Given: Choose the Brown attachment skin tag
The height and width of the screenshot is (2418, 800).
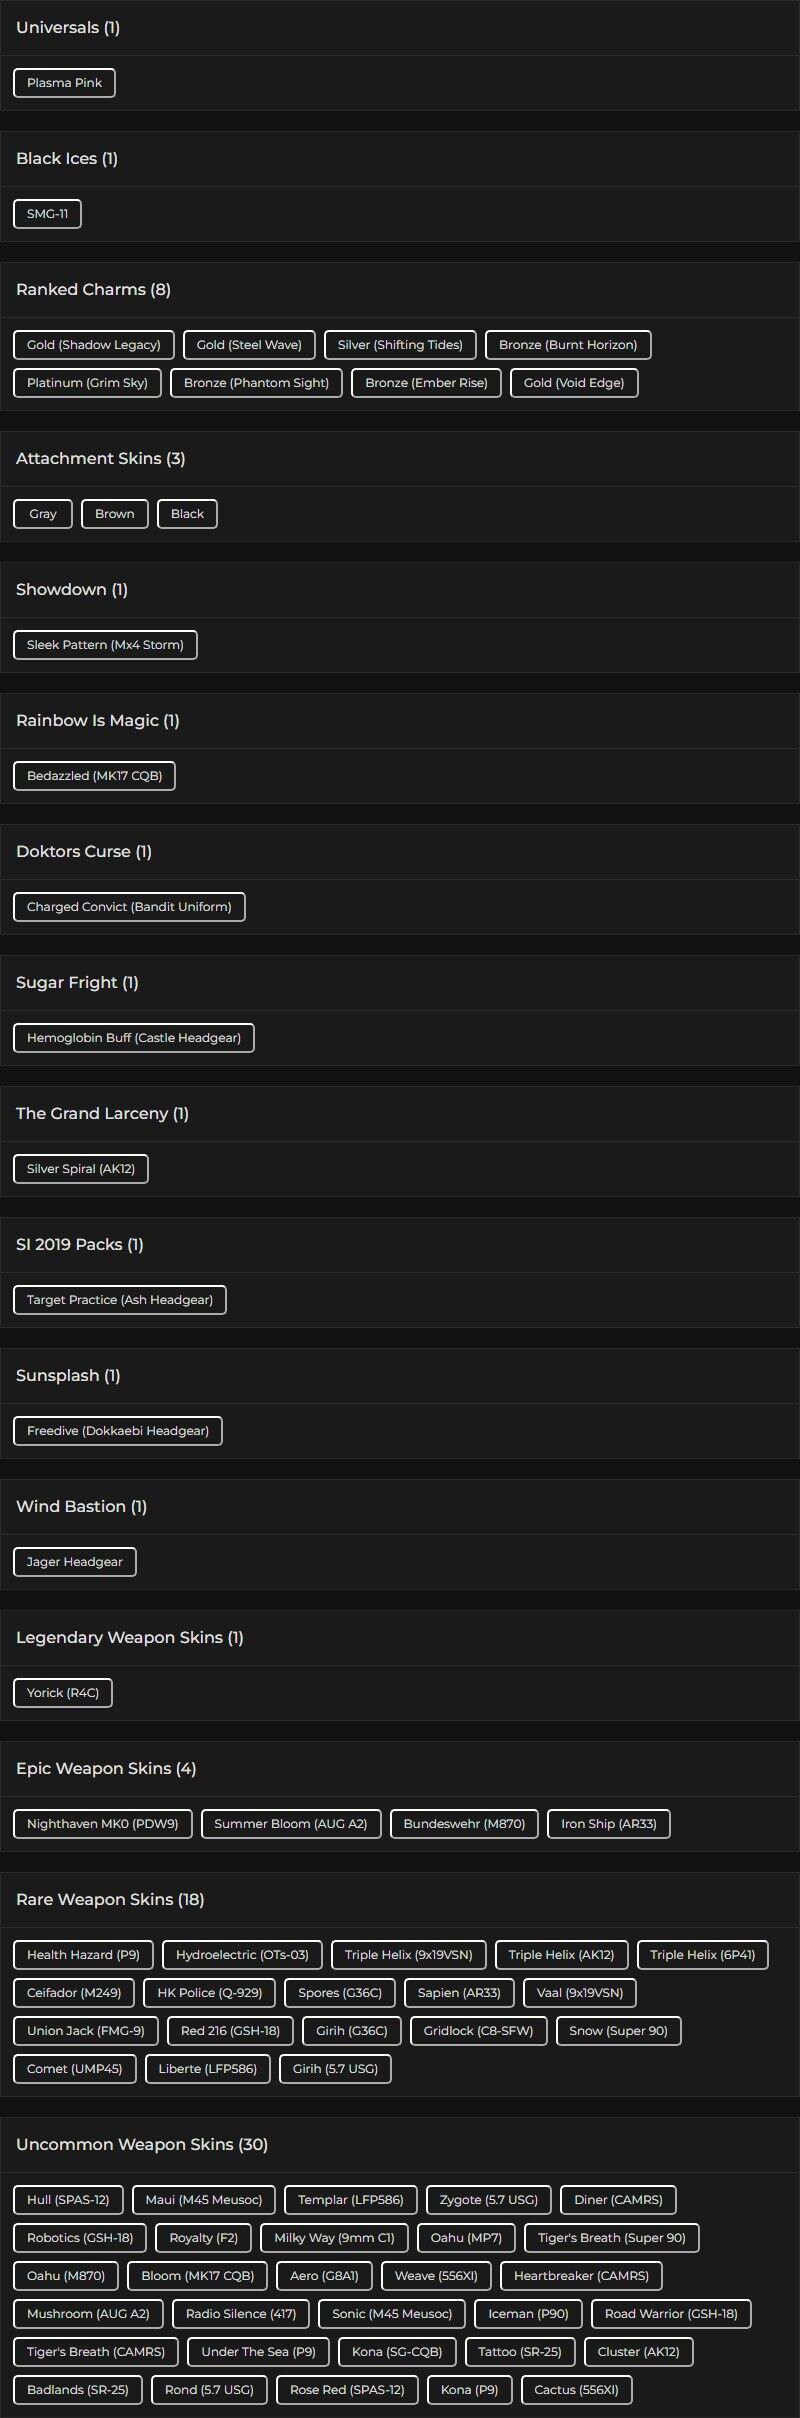Looking at the screenshot, I should pyautogui.click(x=114, y=514).
